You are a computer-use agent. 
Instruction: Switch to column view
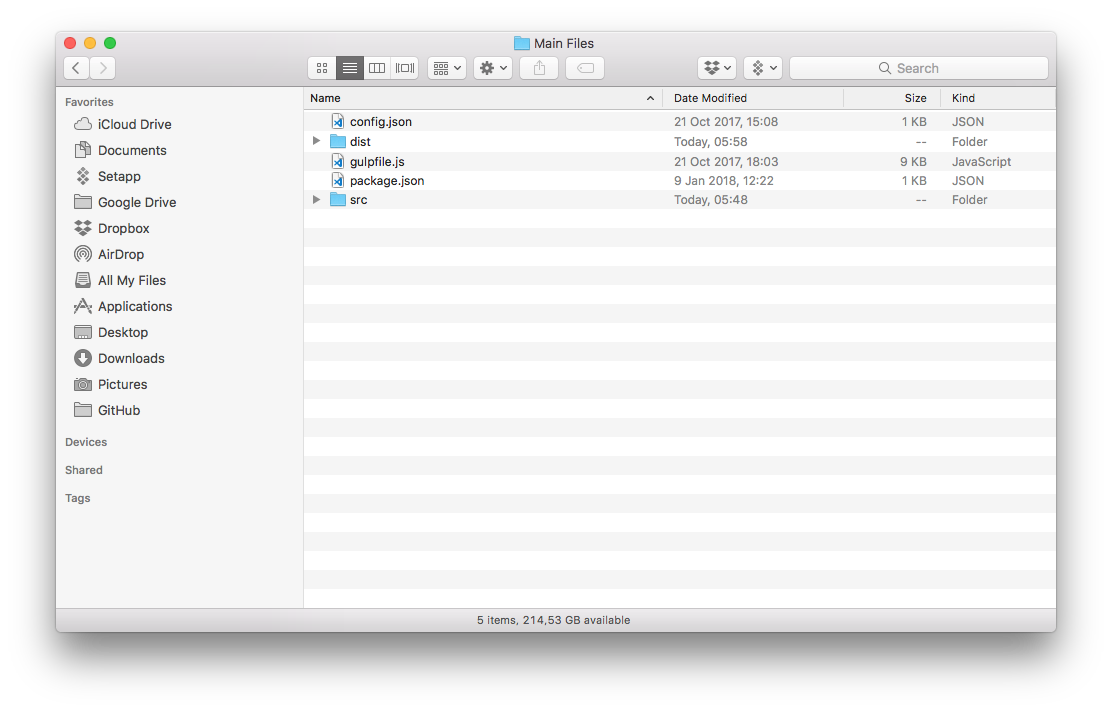tap(377, 68)
